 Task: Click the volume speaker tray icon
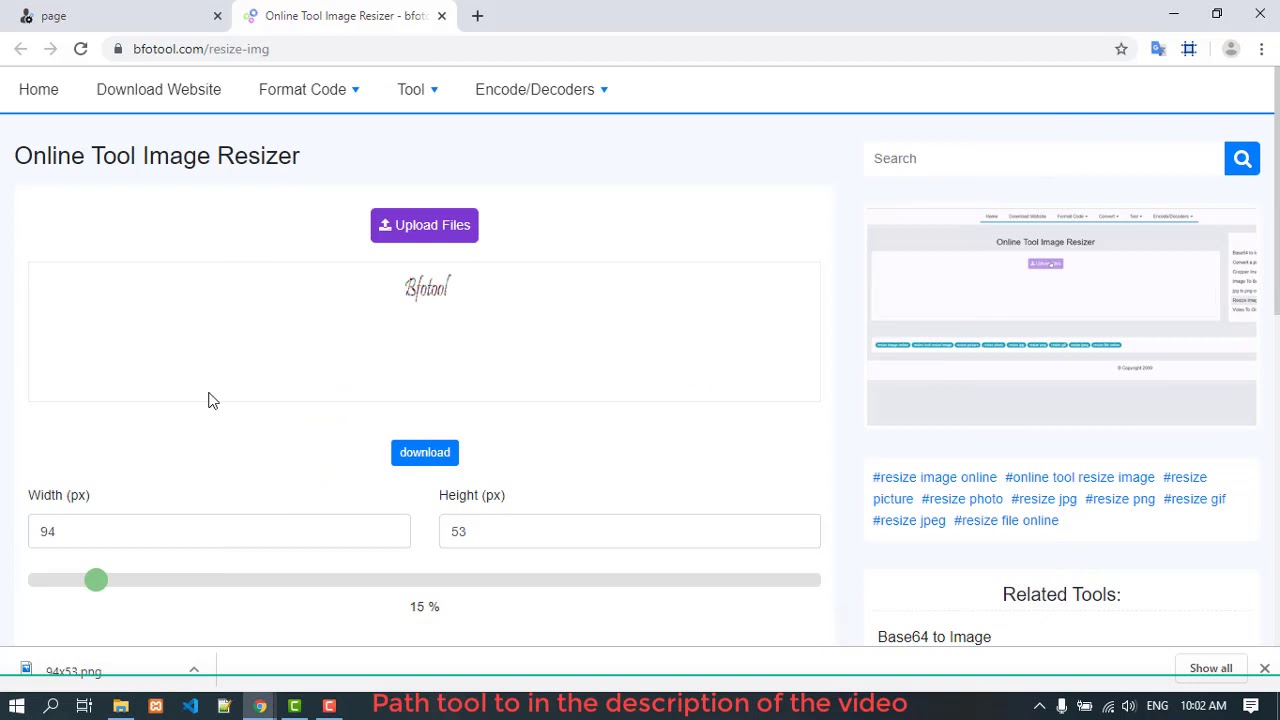point(1129,706)
